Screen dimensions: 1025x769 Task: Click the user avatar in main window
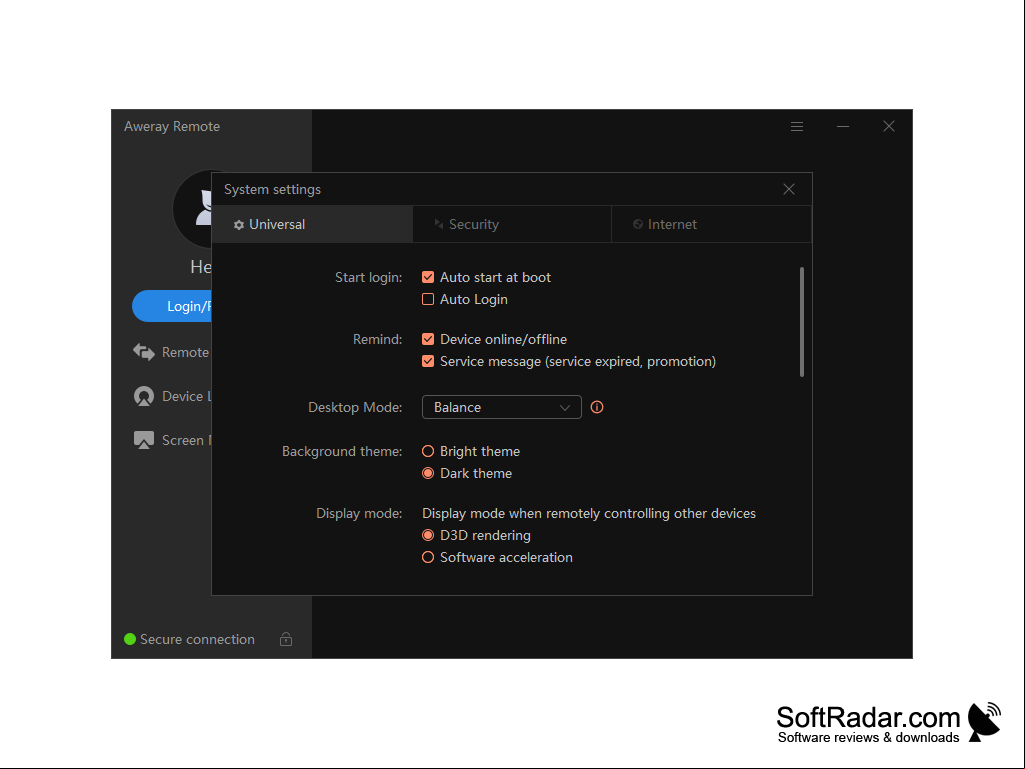193,208
